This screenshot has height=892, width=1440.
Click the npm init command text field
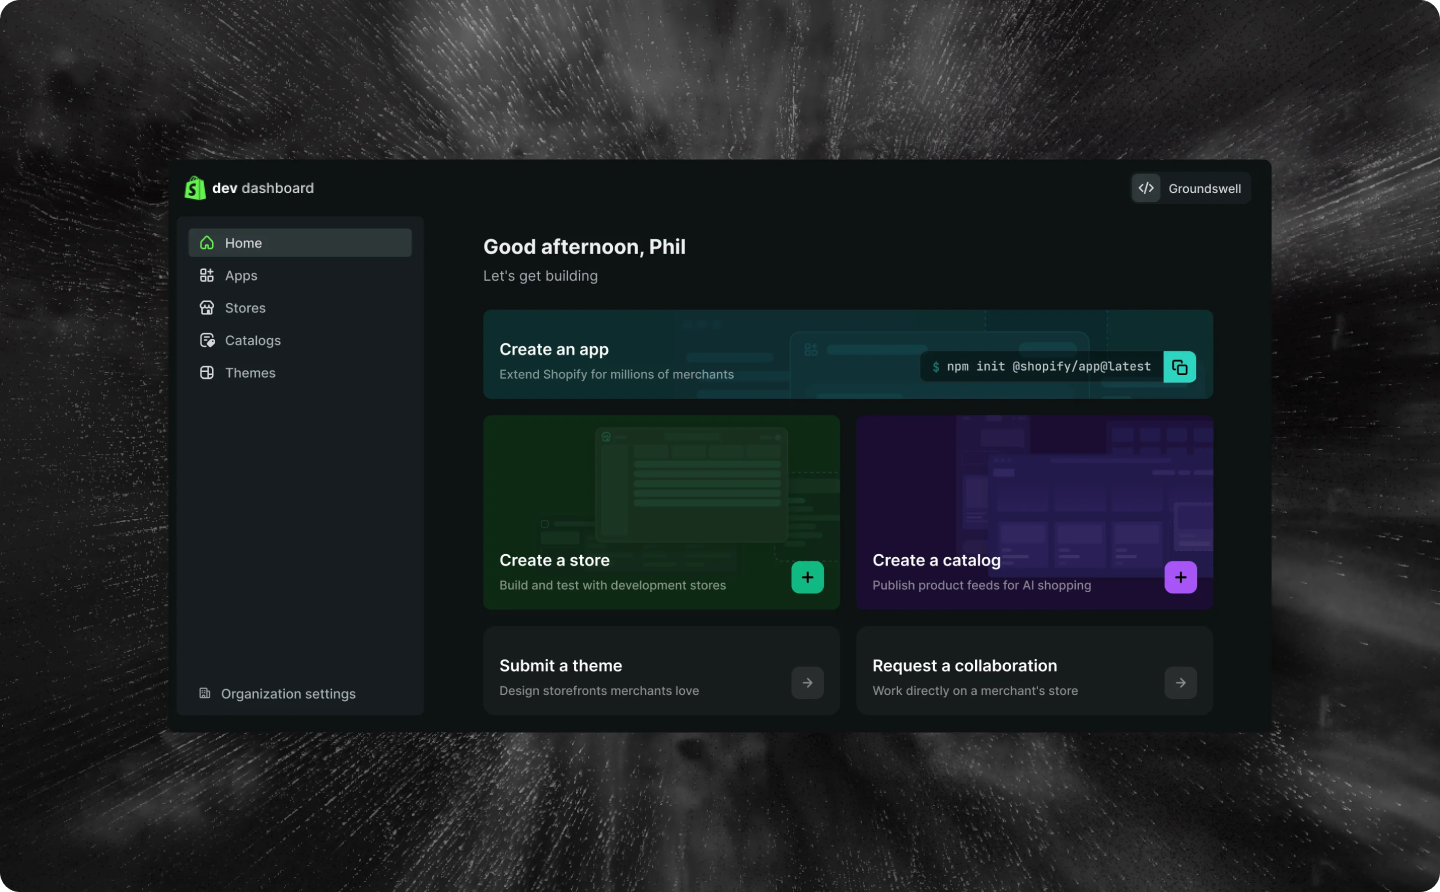(1042, 367)
